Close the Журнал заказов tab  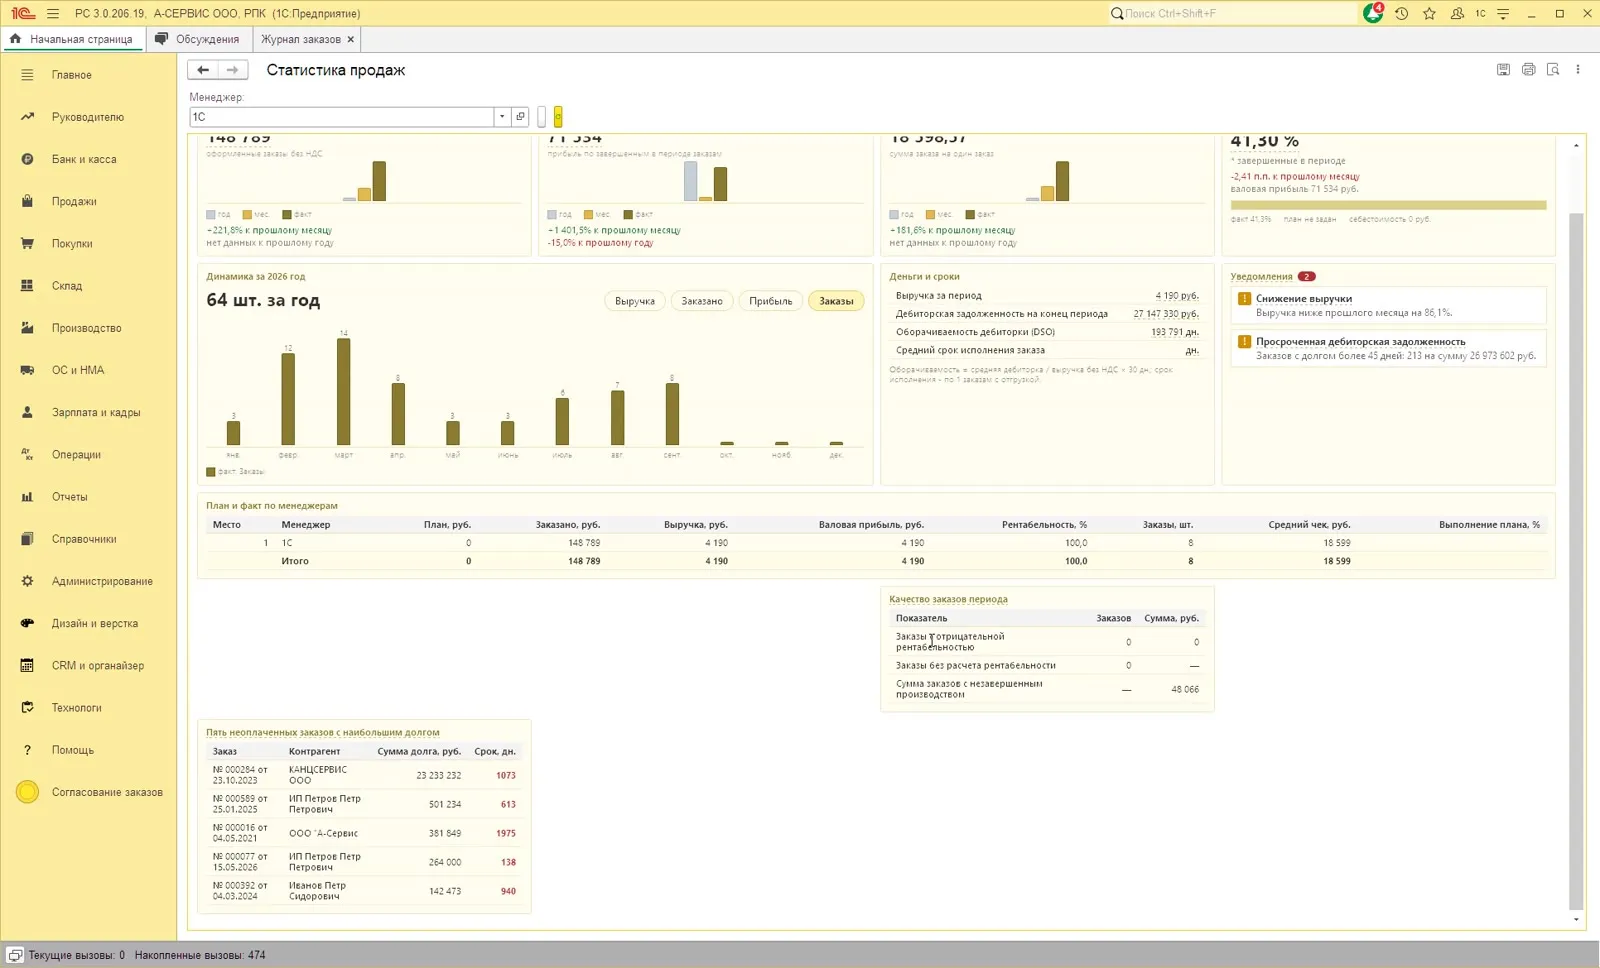[351, 39]
